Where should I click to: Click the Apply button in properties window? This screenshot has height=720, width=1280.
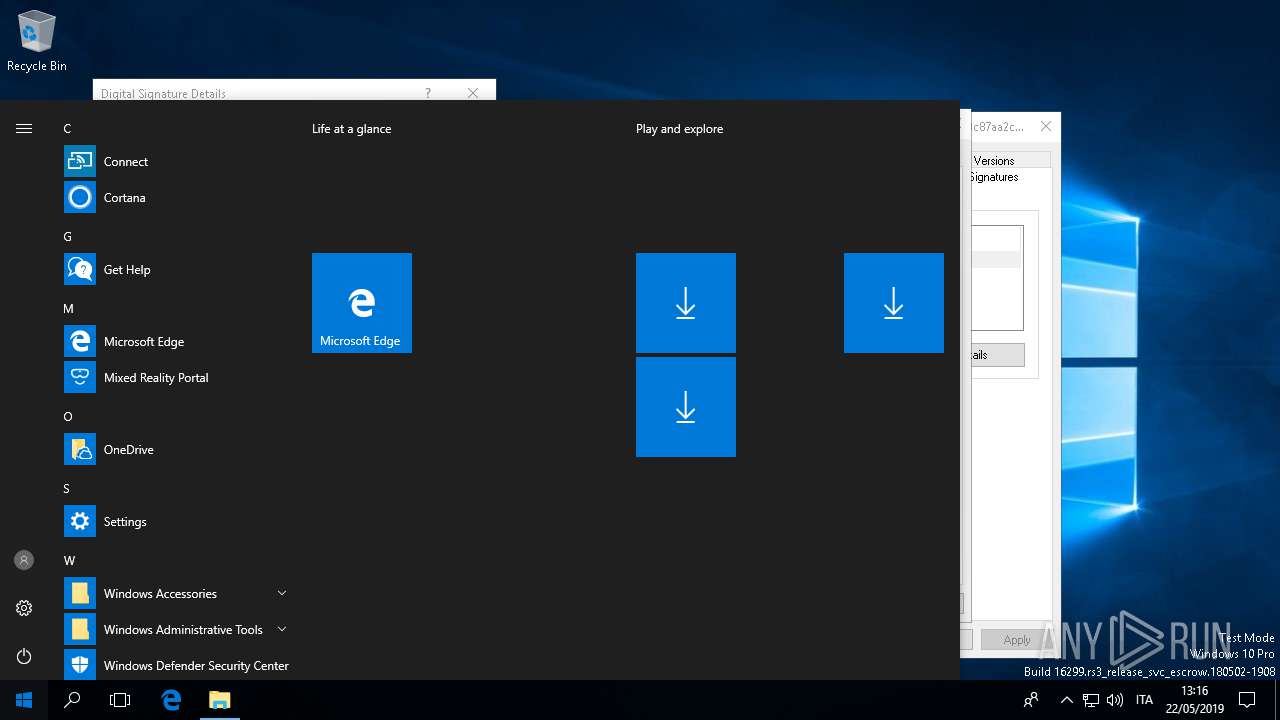(1017, 640)
